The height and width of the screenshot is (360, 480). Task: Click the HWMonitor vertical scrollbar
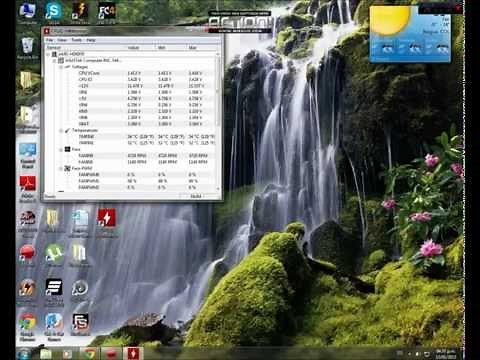pos(218,122)
